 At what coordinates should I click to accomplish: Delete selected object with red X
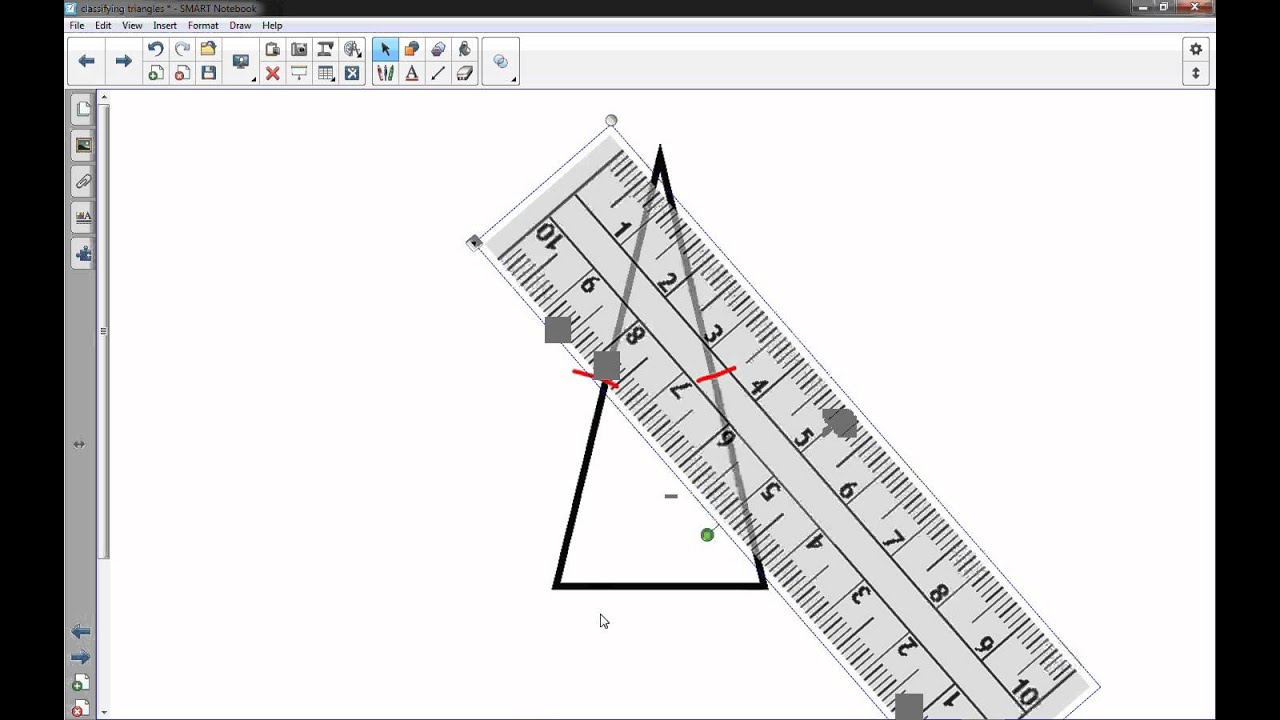pos(272,73)
